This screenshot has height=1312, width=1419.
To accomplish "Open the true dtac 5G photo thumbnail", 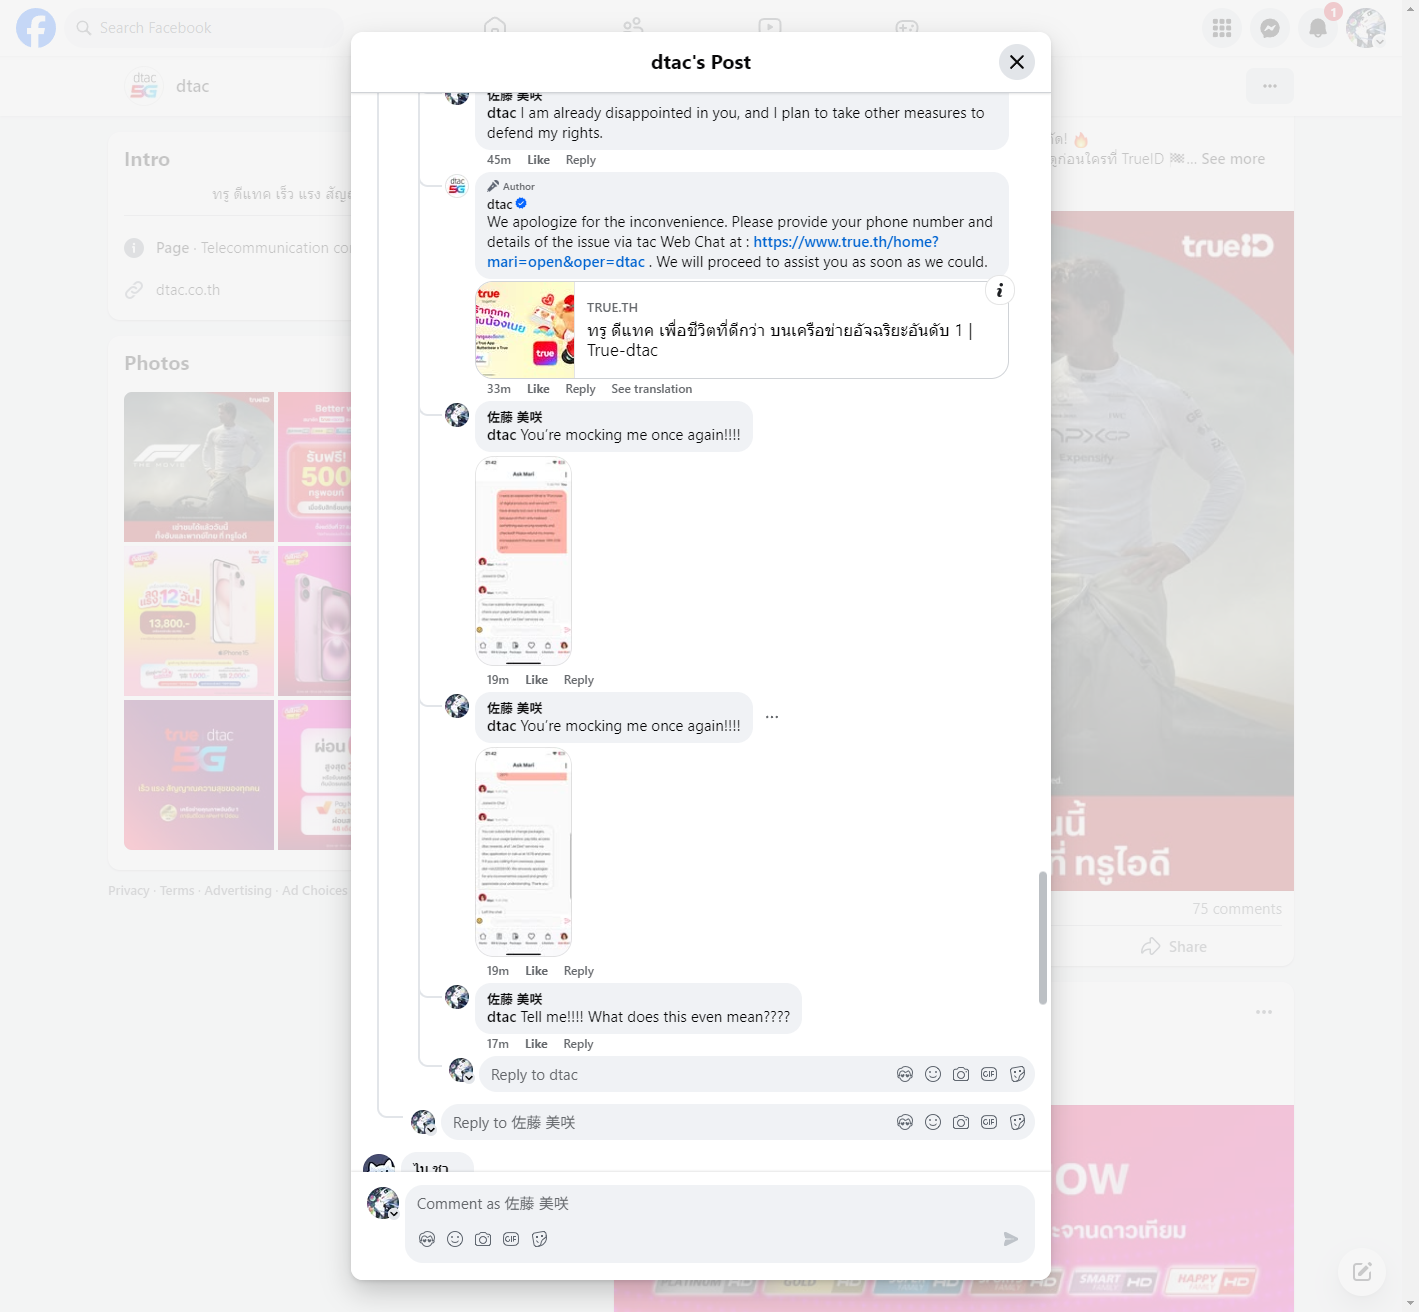I will (199, 775).
